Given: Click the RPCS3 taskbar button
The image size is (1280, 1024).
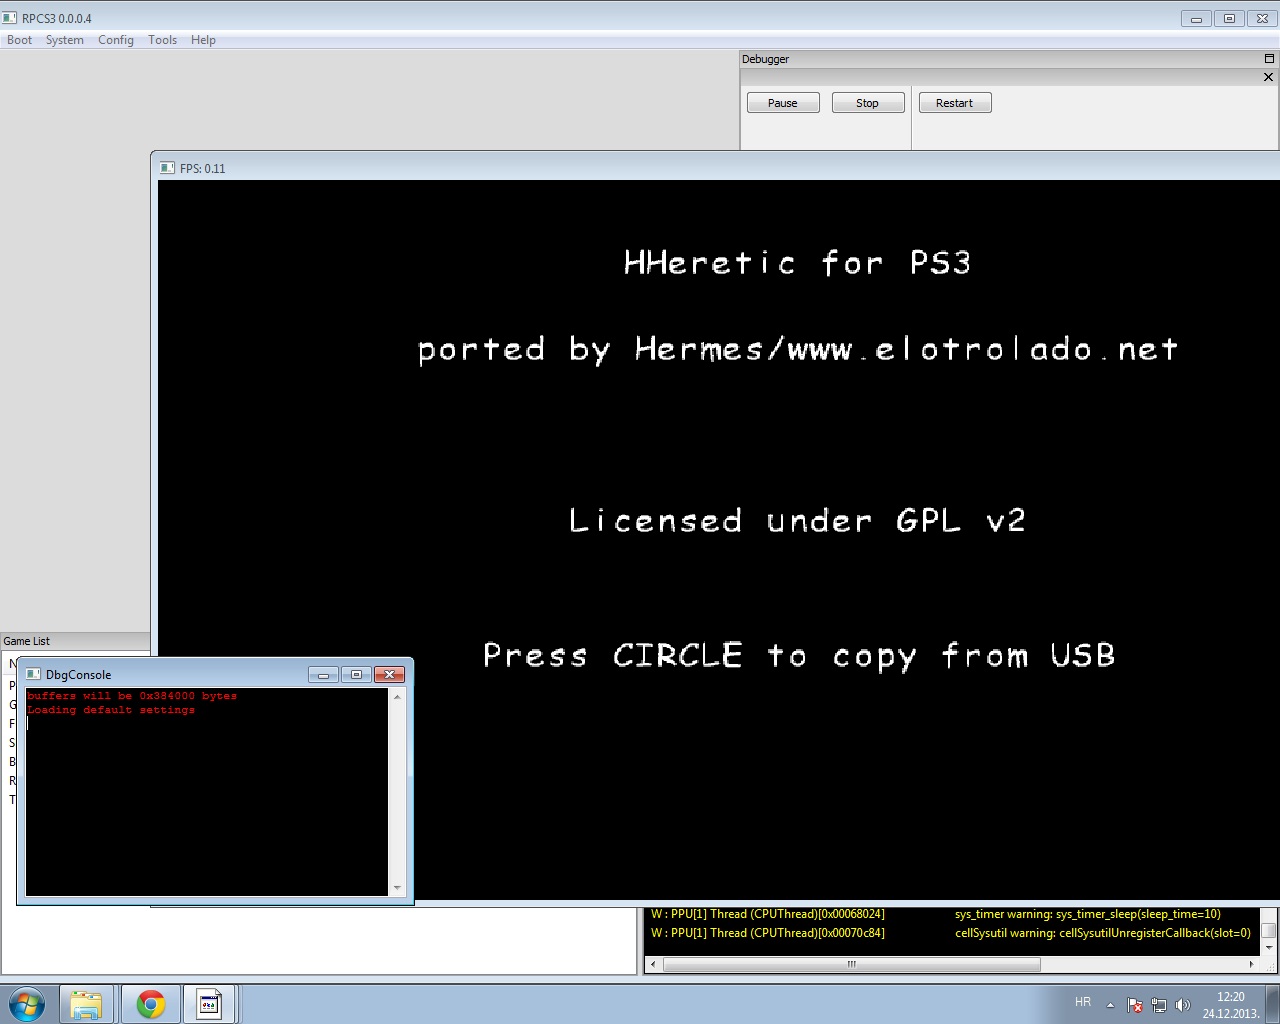Looking at the screenshot, I should pyautogui.click(x=209, y=1004).
